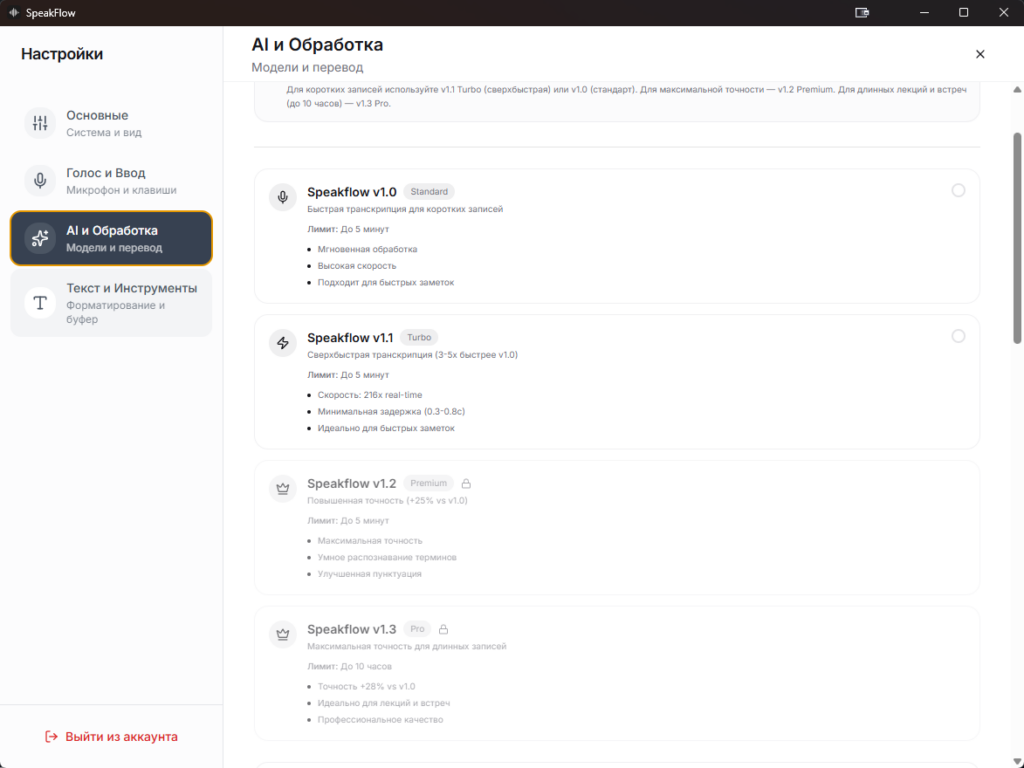Click the lock icon next to Pro badge
Image resolution: width=1024 pixels, height=768 pixels.
[x=442, y=629]
